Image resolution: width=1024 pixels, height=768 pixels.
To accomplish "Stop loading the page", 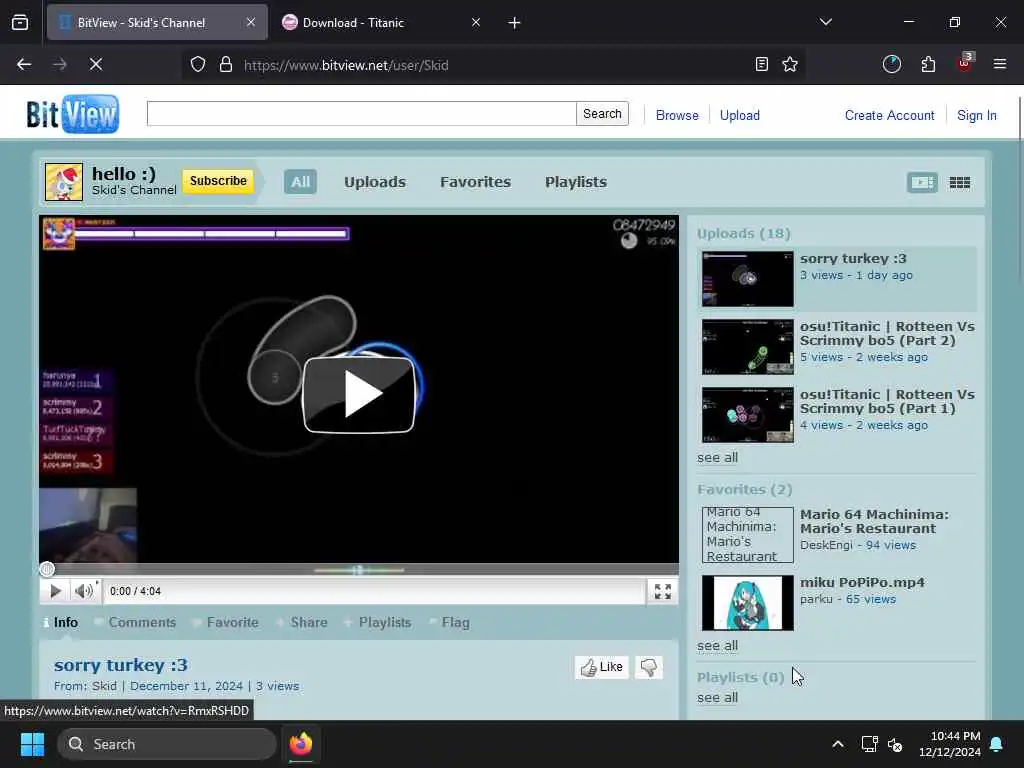I will tap(95, 64).
